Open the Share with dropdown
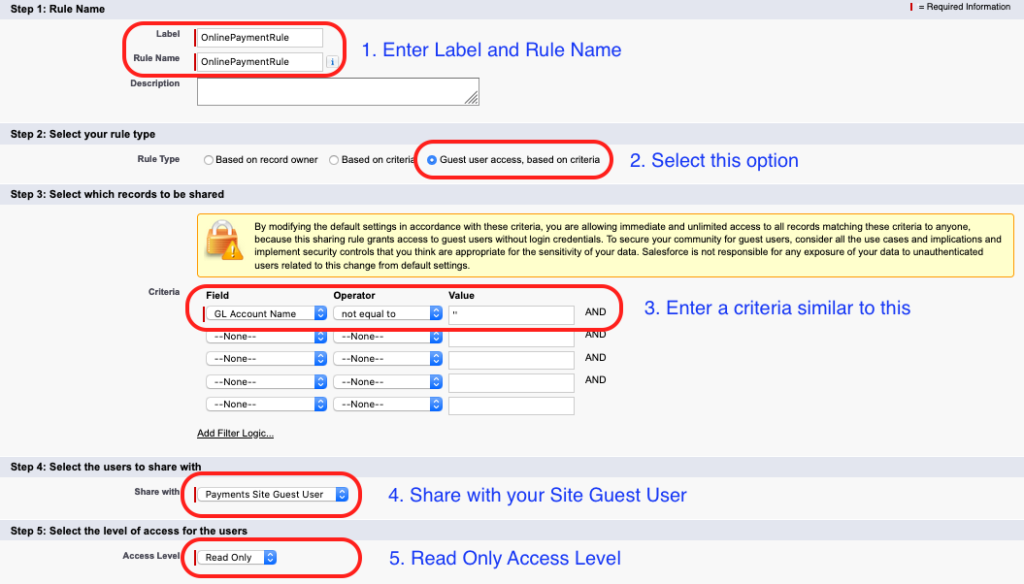 pos(343,494)
